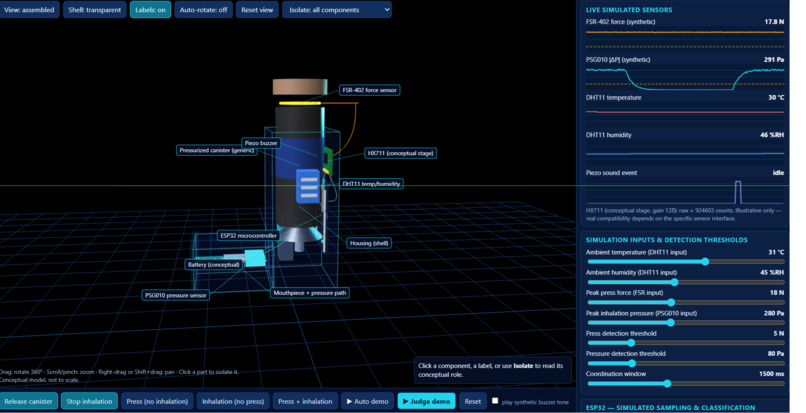Click the Stop inhalation button

coord(89,401)
